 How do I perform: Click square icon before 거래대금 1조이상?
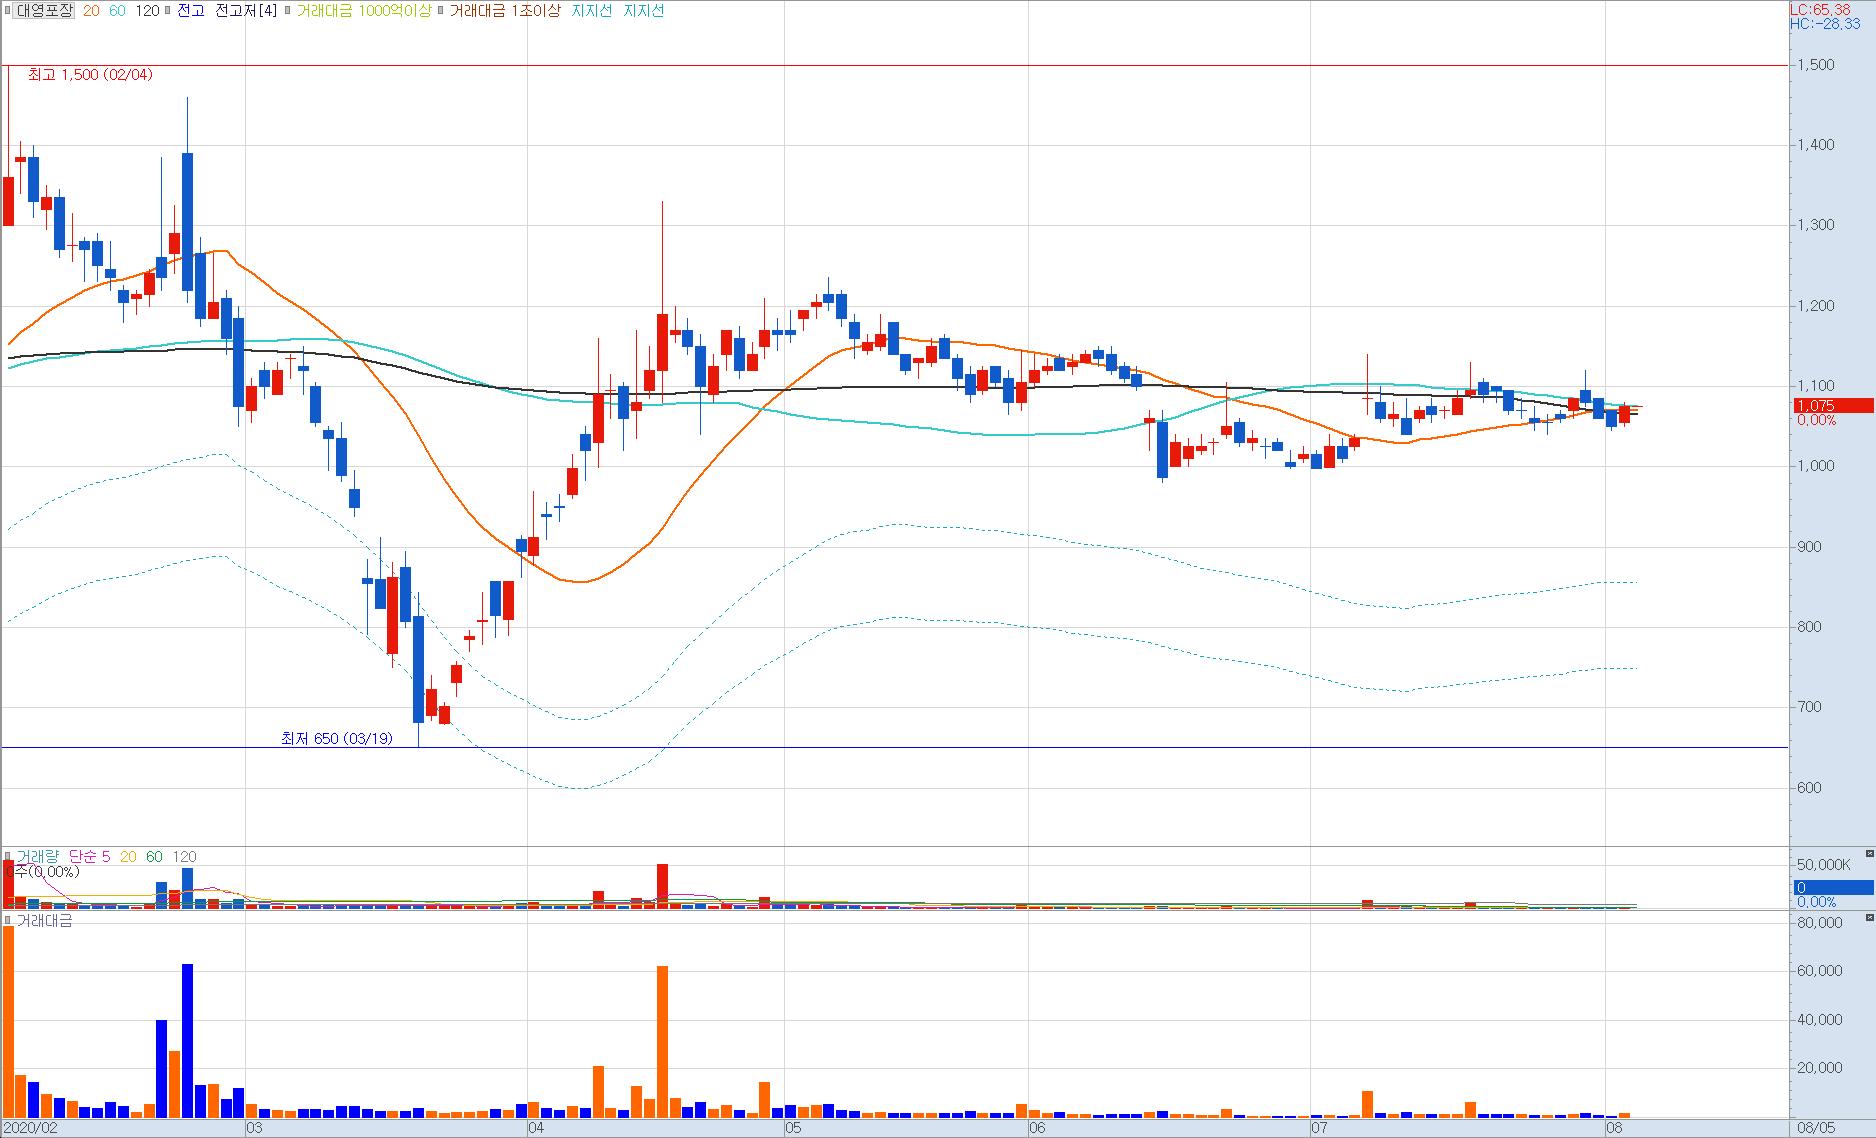(x=442, y=11)
